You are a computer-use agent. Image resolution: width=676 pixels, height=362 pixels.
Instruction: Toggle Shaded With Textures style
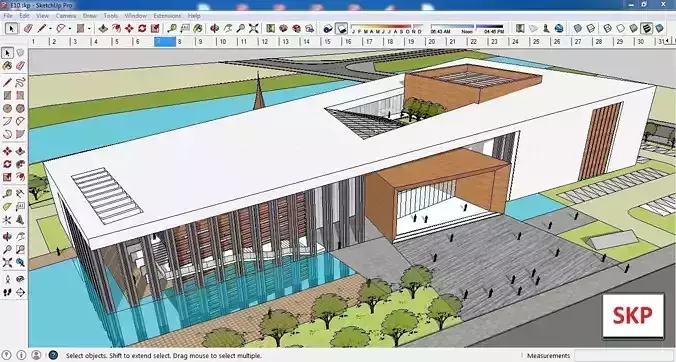[x=646, y=28]
